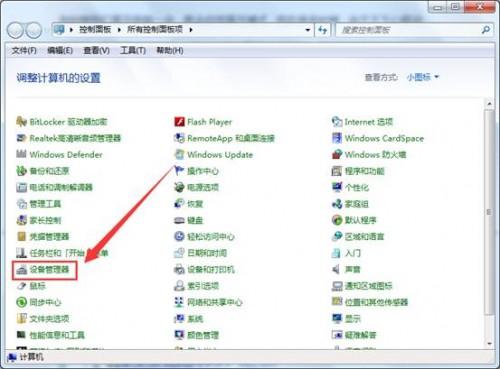Open Internet 选项 icon
Screen dimensions: 500x369
[x=337, y=122]
